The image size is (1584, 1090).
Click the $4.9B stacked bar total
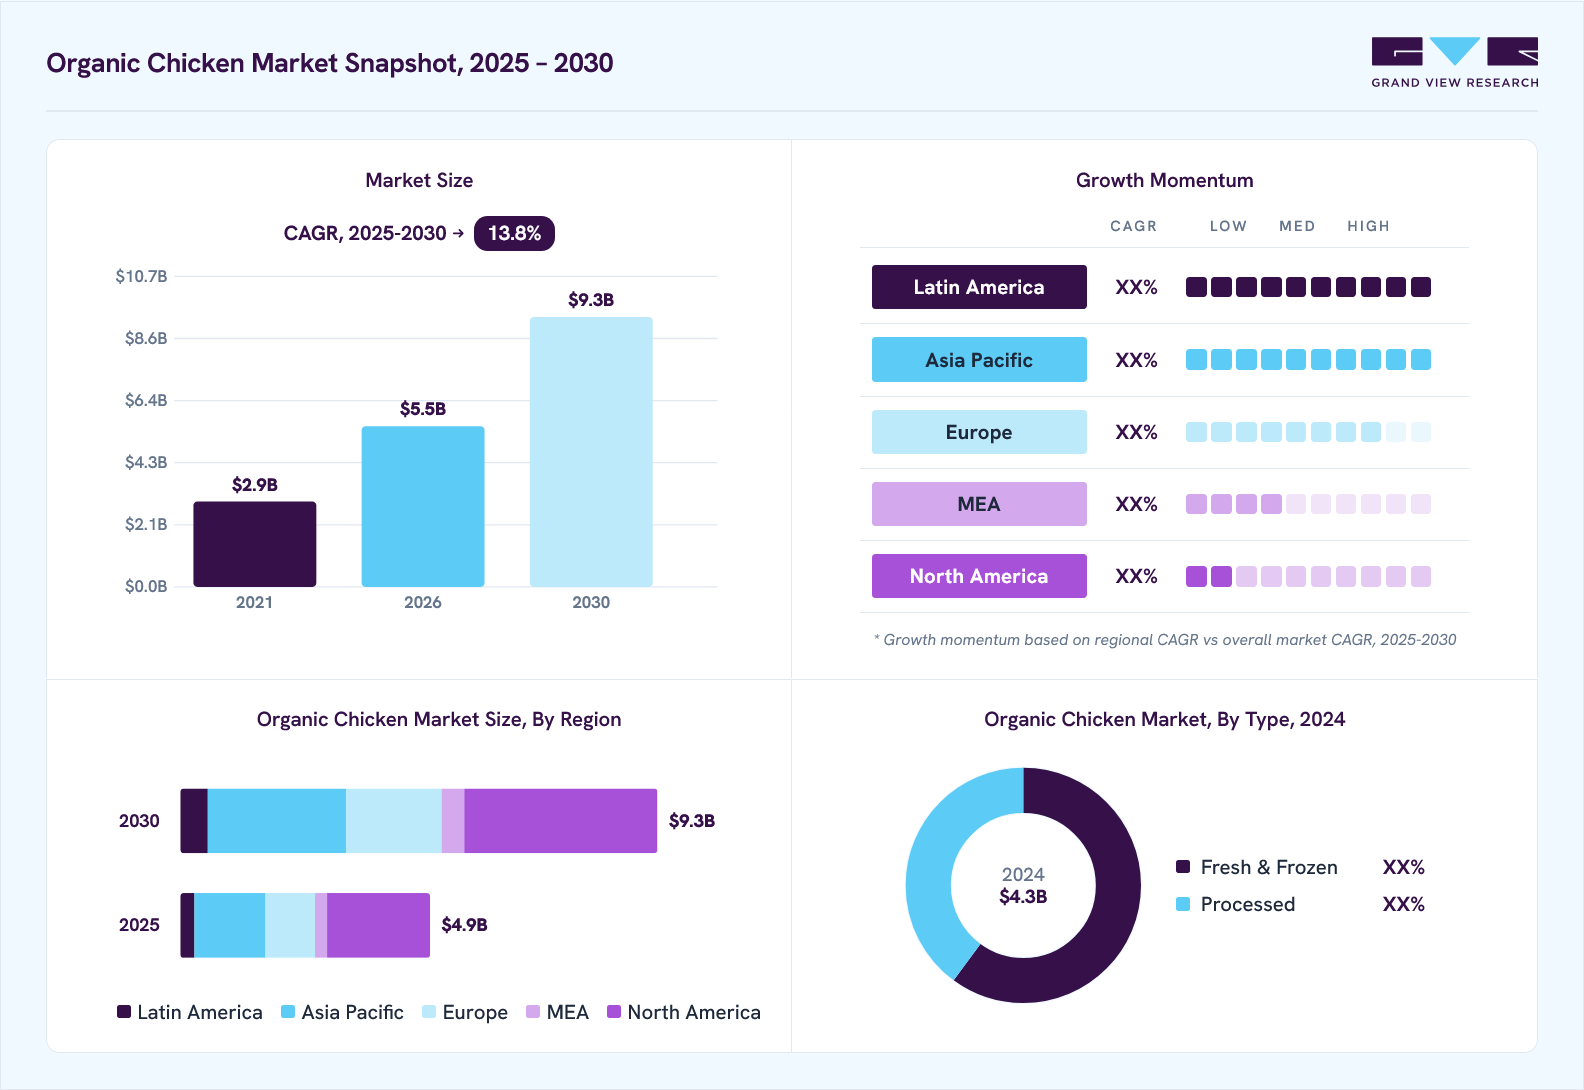(x=465, y=925)
